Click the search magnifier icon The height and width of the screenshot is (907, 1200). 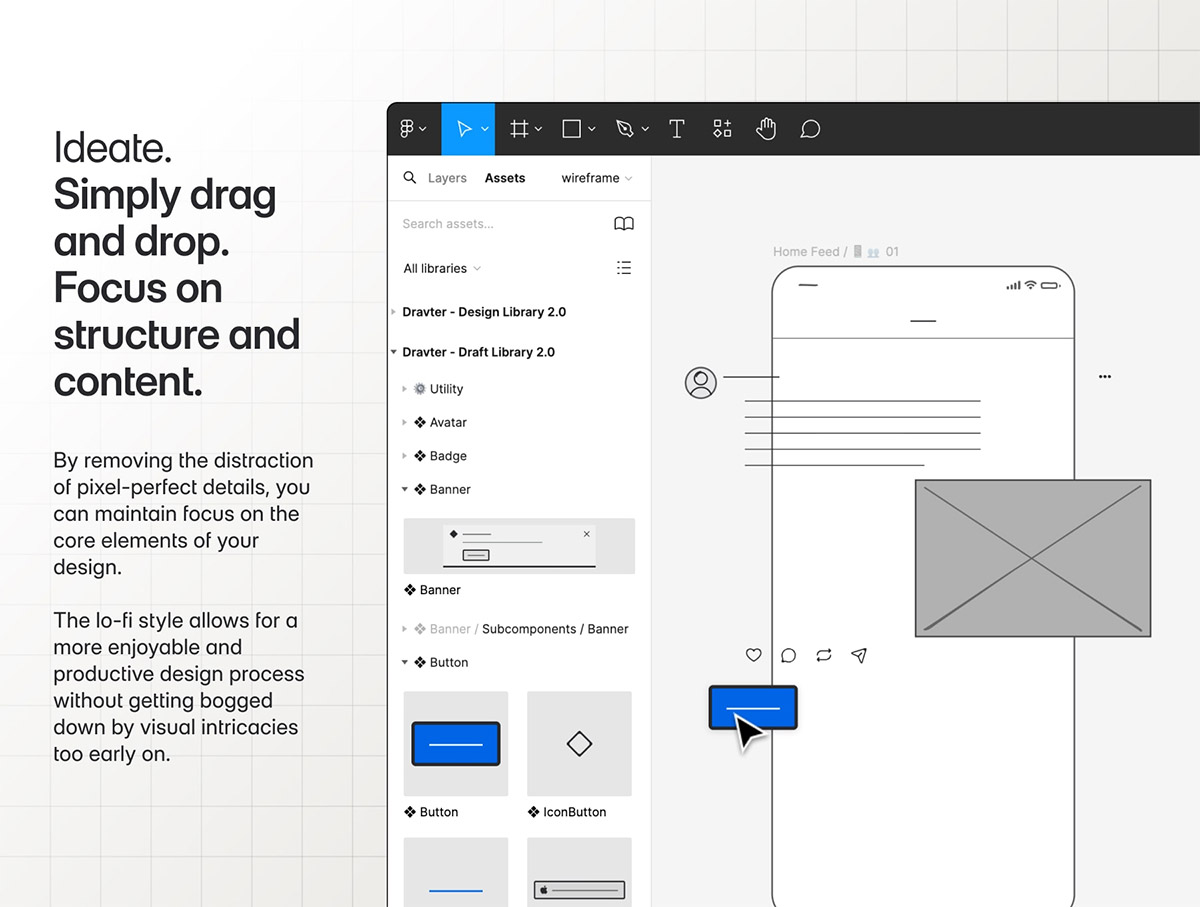tap(410, 178)
